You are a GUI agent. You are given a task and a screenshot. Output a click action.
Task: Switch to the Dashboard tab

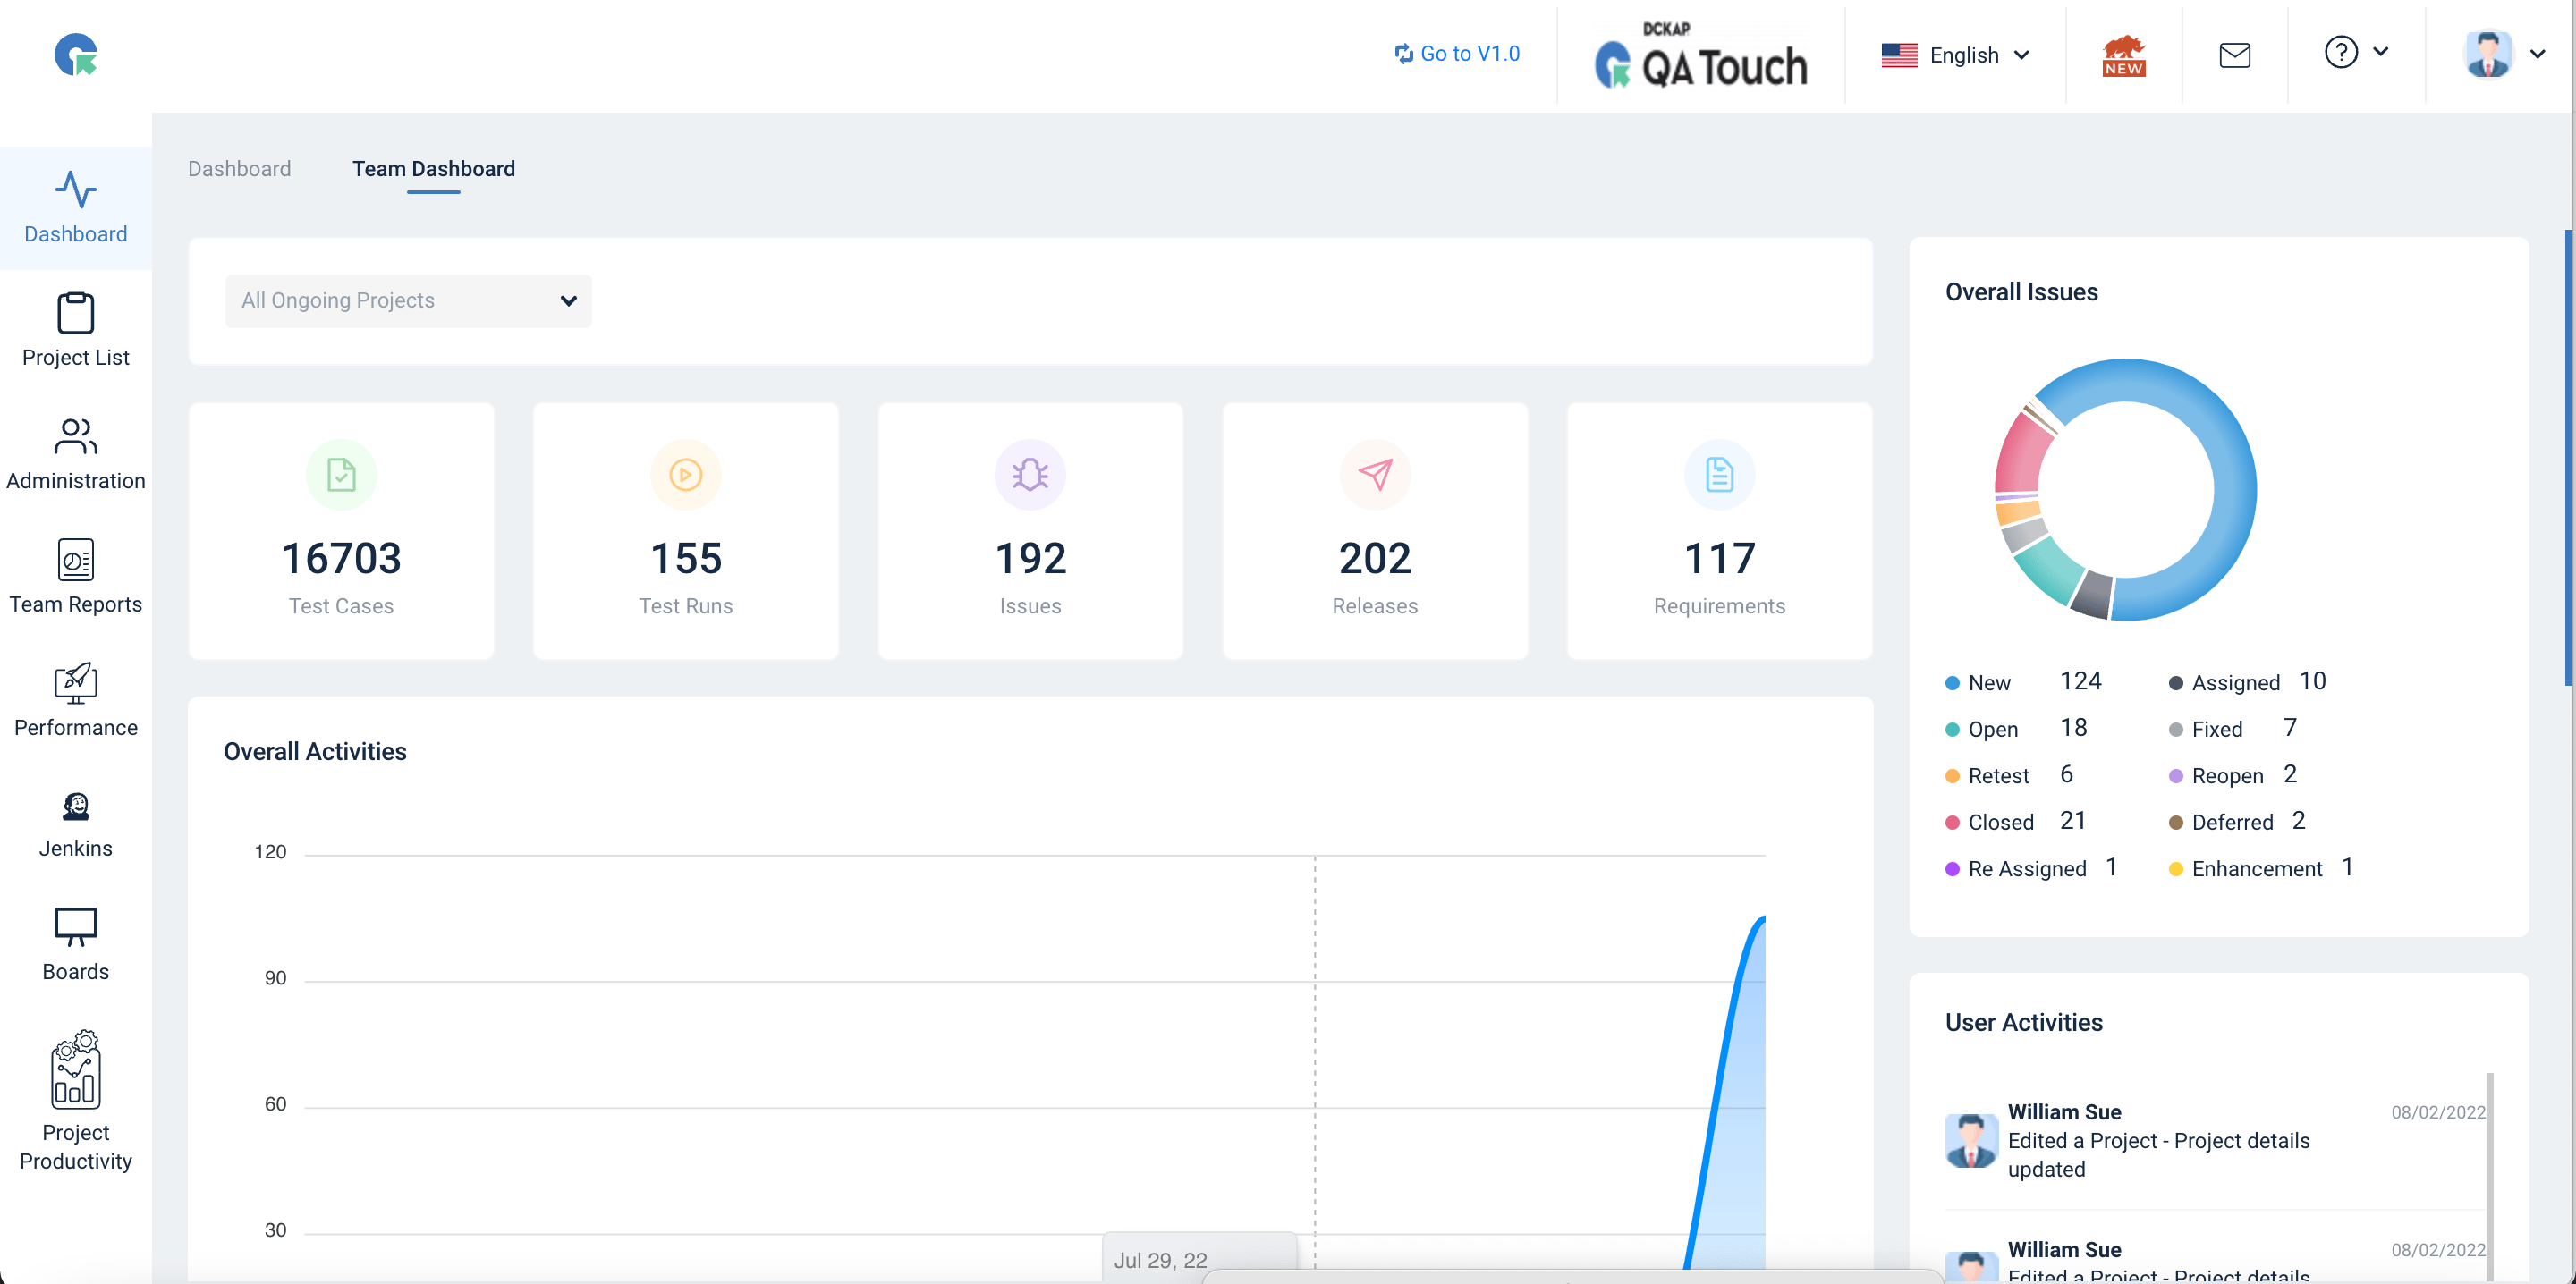[239, 169]
